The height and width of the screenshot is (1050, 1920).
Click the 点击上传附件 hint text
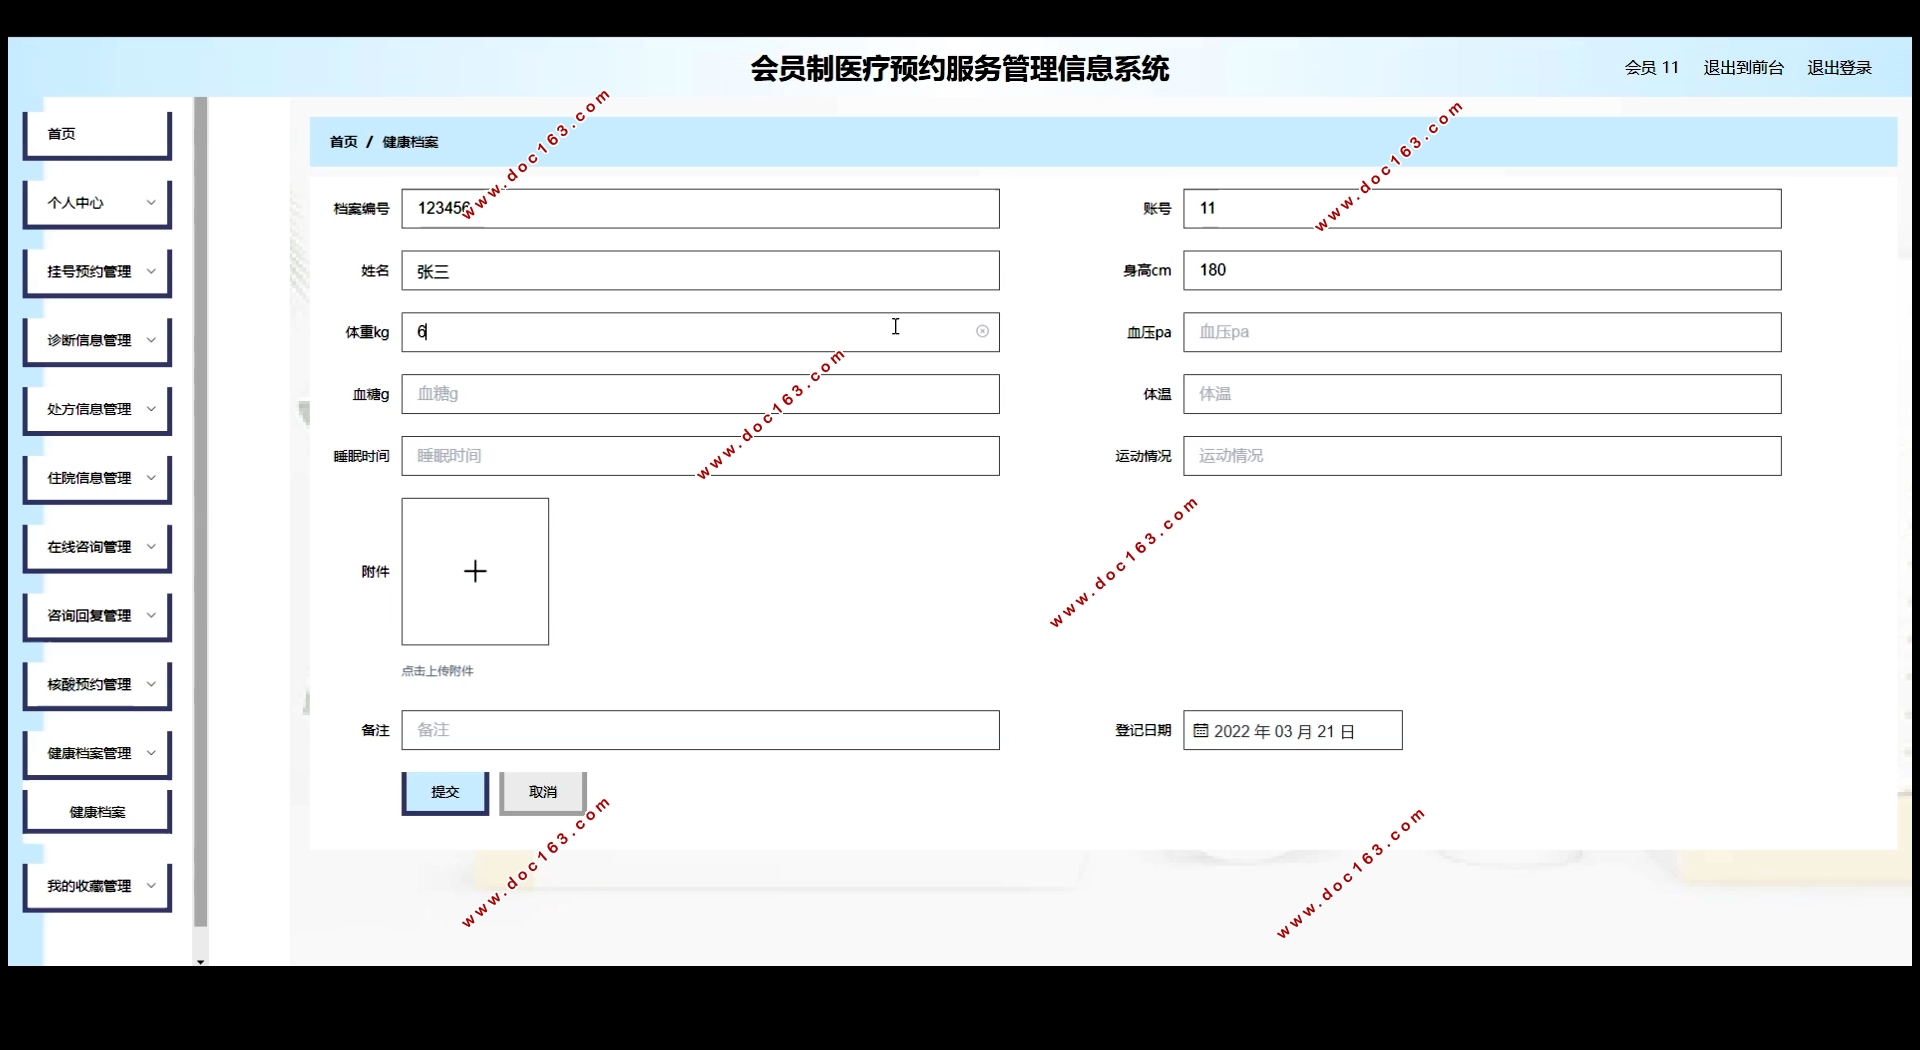(437, 671)
